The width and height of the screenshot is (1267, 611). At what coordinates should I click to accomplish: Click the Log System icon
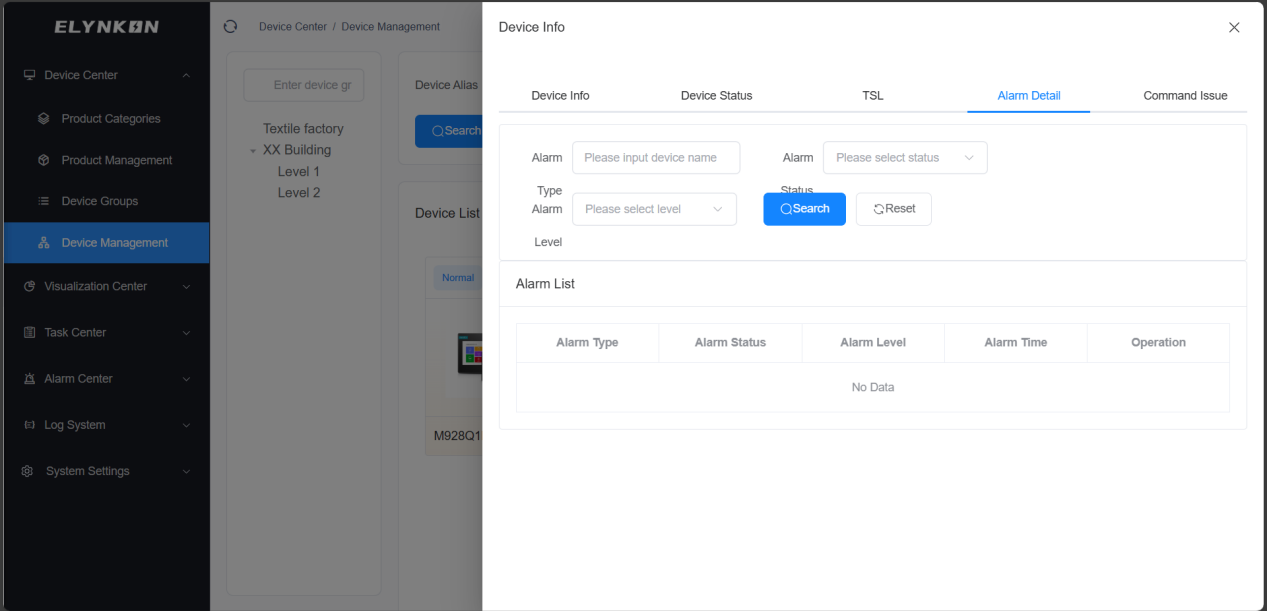(29, 425)
